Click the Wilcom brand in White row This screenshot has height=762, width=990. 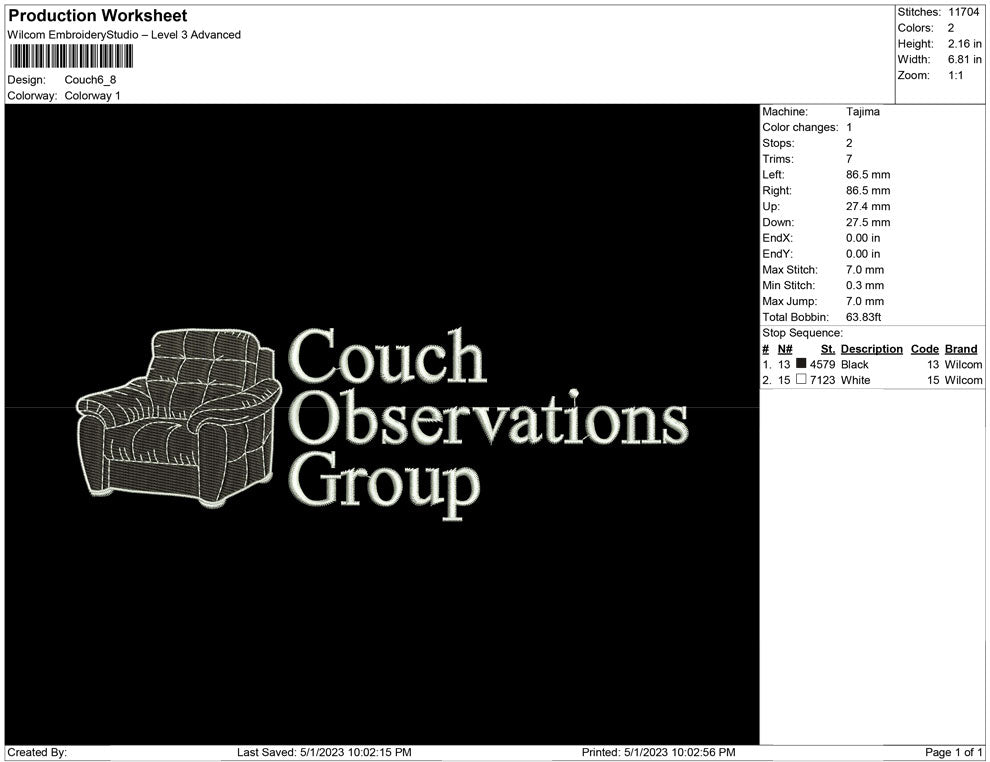963,381
